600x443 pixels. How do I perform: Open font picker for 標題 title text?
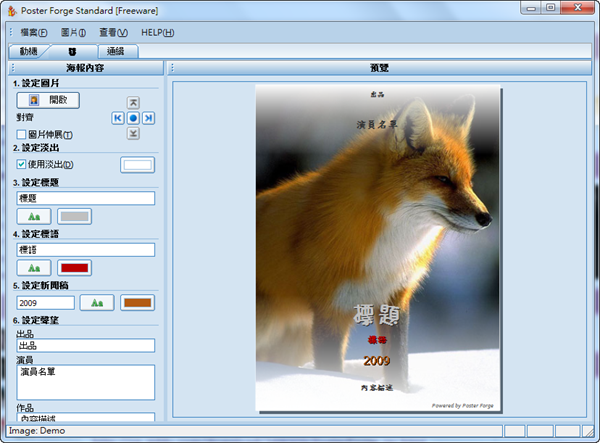34,216
